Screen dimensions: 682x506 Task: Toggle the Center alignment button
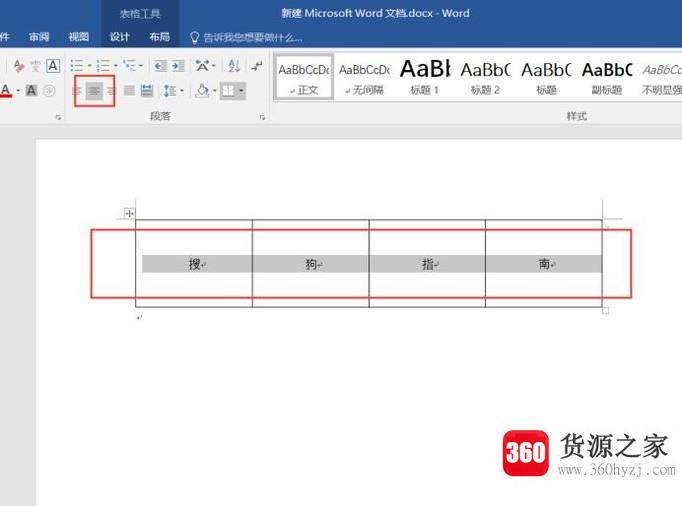pyautogui.click(x=94, y=91)
